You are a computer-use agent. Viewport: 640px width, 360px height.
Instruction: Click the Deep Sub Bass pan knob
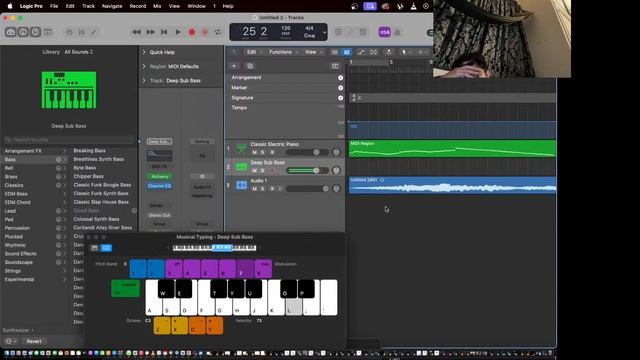pyautogui.click(x=336, y=170)
